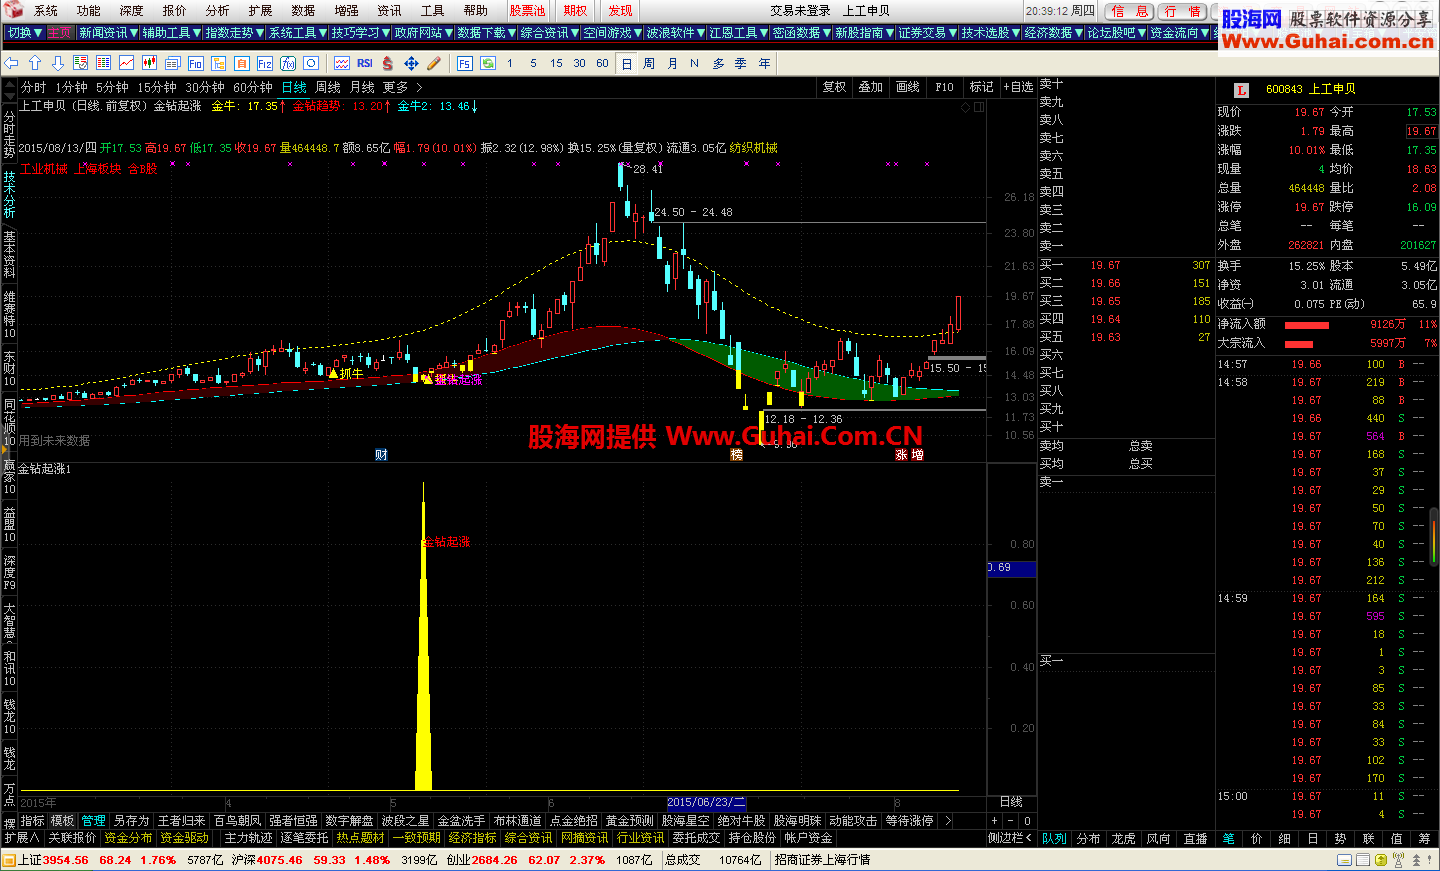Click the 期权 button

coord(575,11)
